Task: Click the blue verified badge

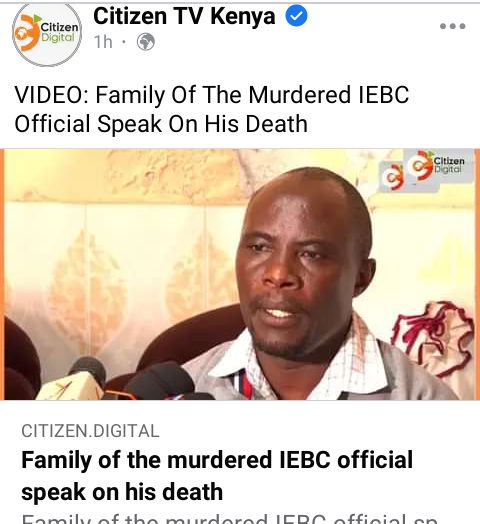Action: [296, 16]
